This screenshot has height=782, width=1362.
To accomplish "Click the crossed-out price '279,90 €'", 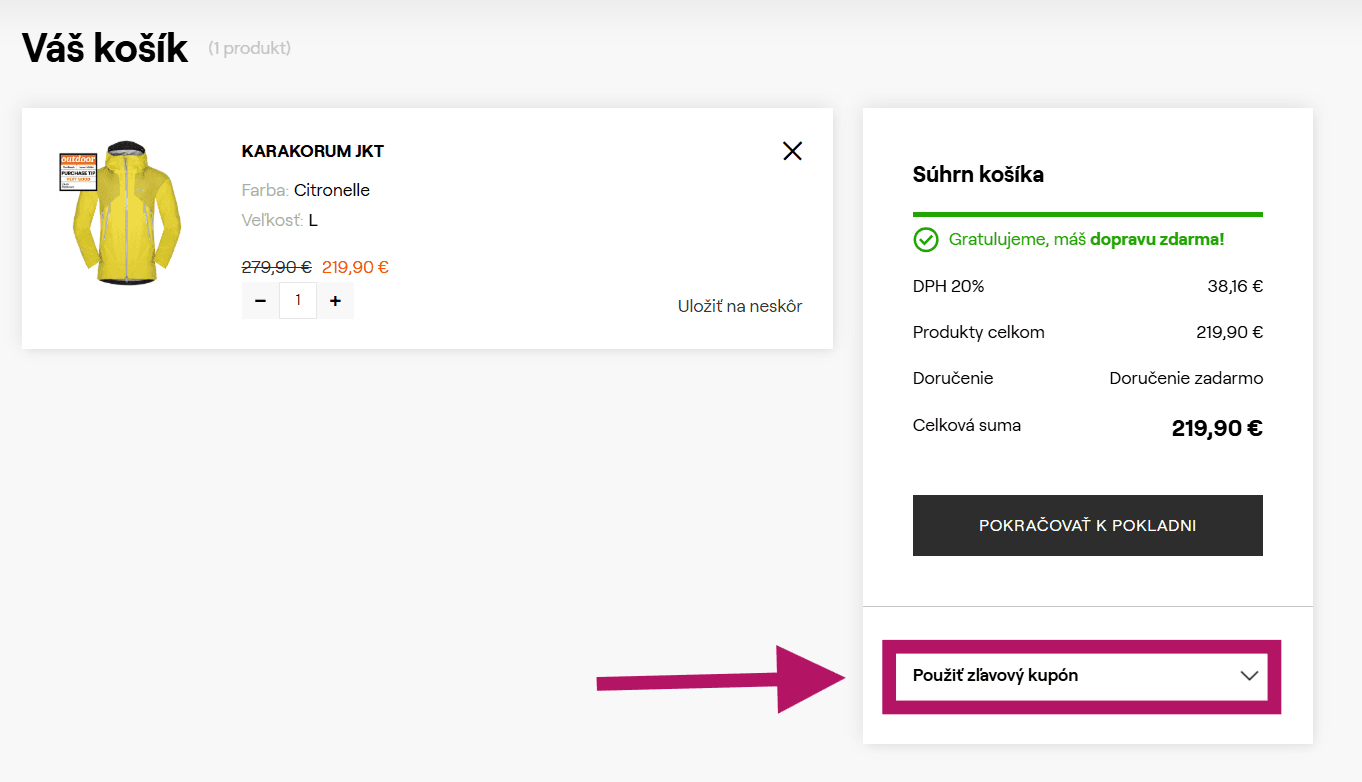I will click(277, 267).
